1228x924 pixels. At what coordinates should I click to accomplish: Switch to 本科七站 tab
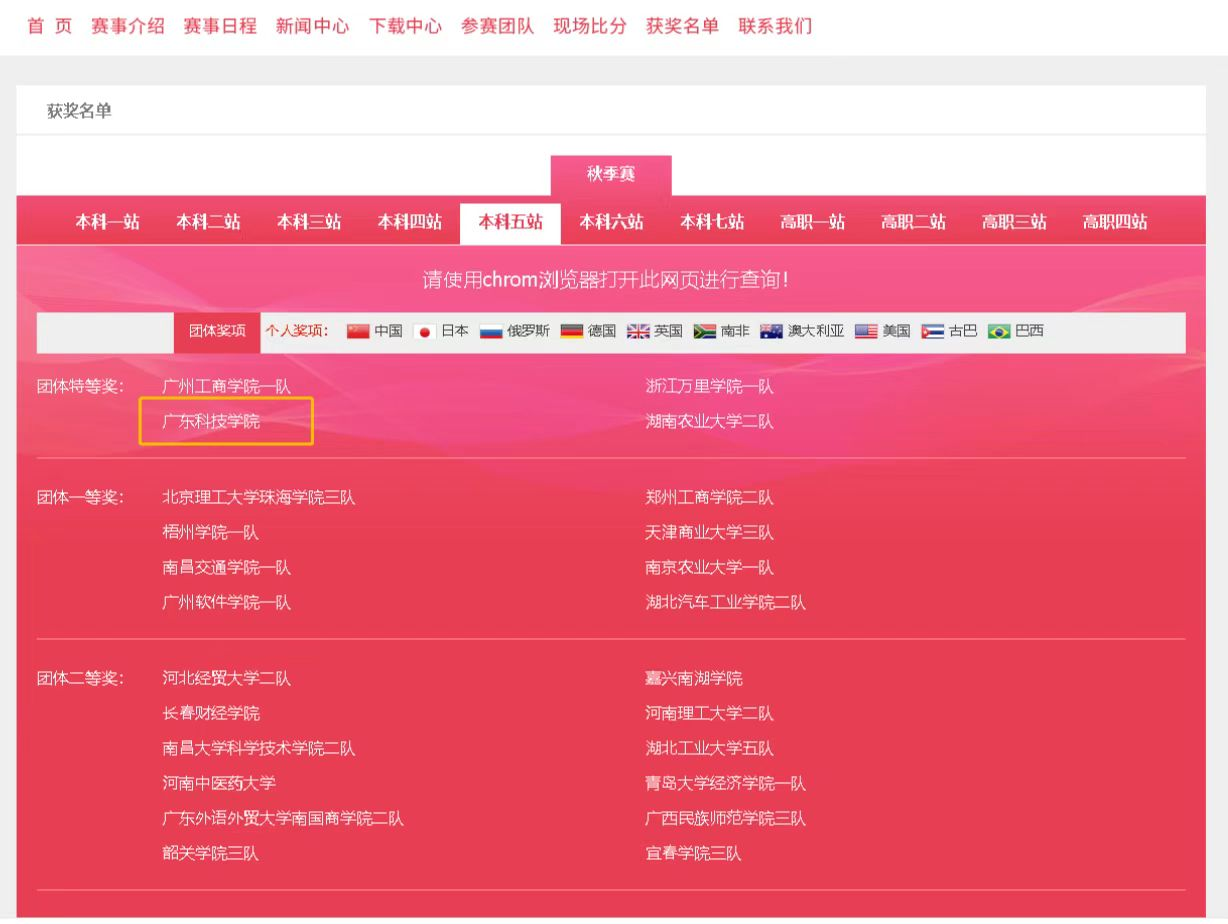[712, 223]
